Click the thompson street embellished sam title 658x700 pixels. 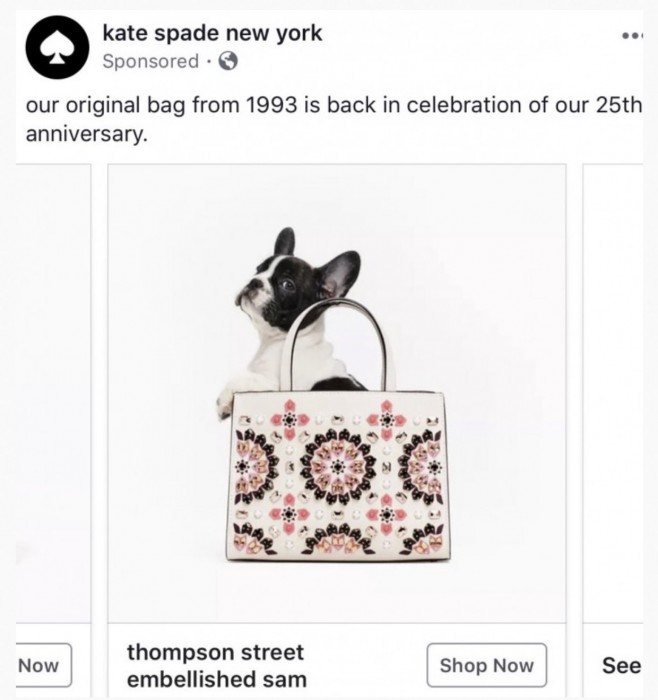(215, 666)
